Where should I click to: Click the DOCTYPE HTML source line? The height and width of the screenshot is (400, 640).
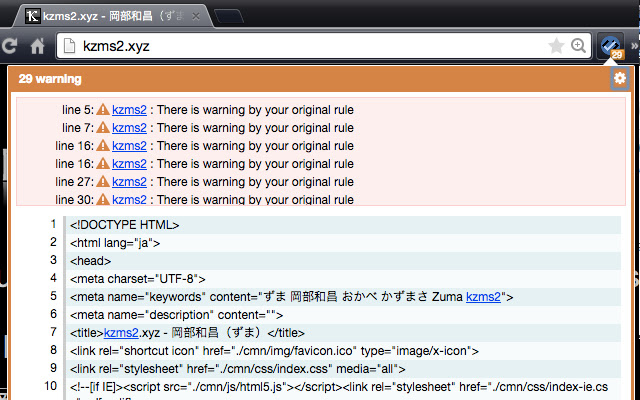[125, 225]
